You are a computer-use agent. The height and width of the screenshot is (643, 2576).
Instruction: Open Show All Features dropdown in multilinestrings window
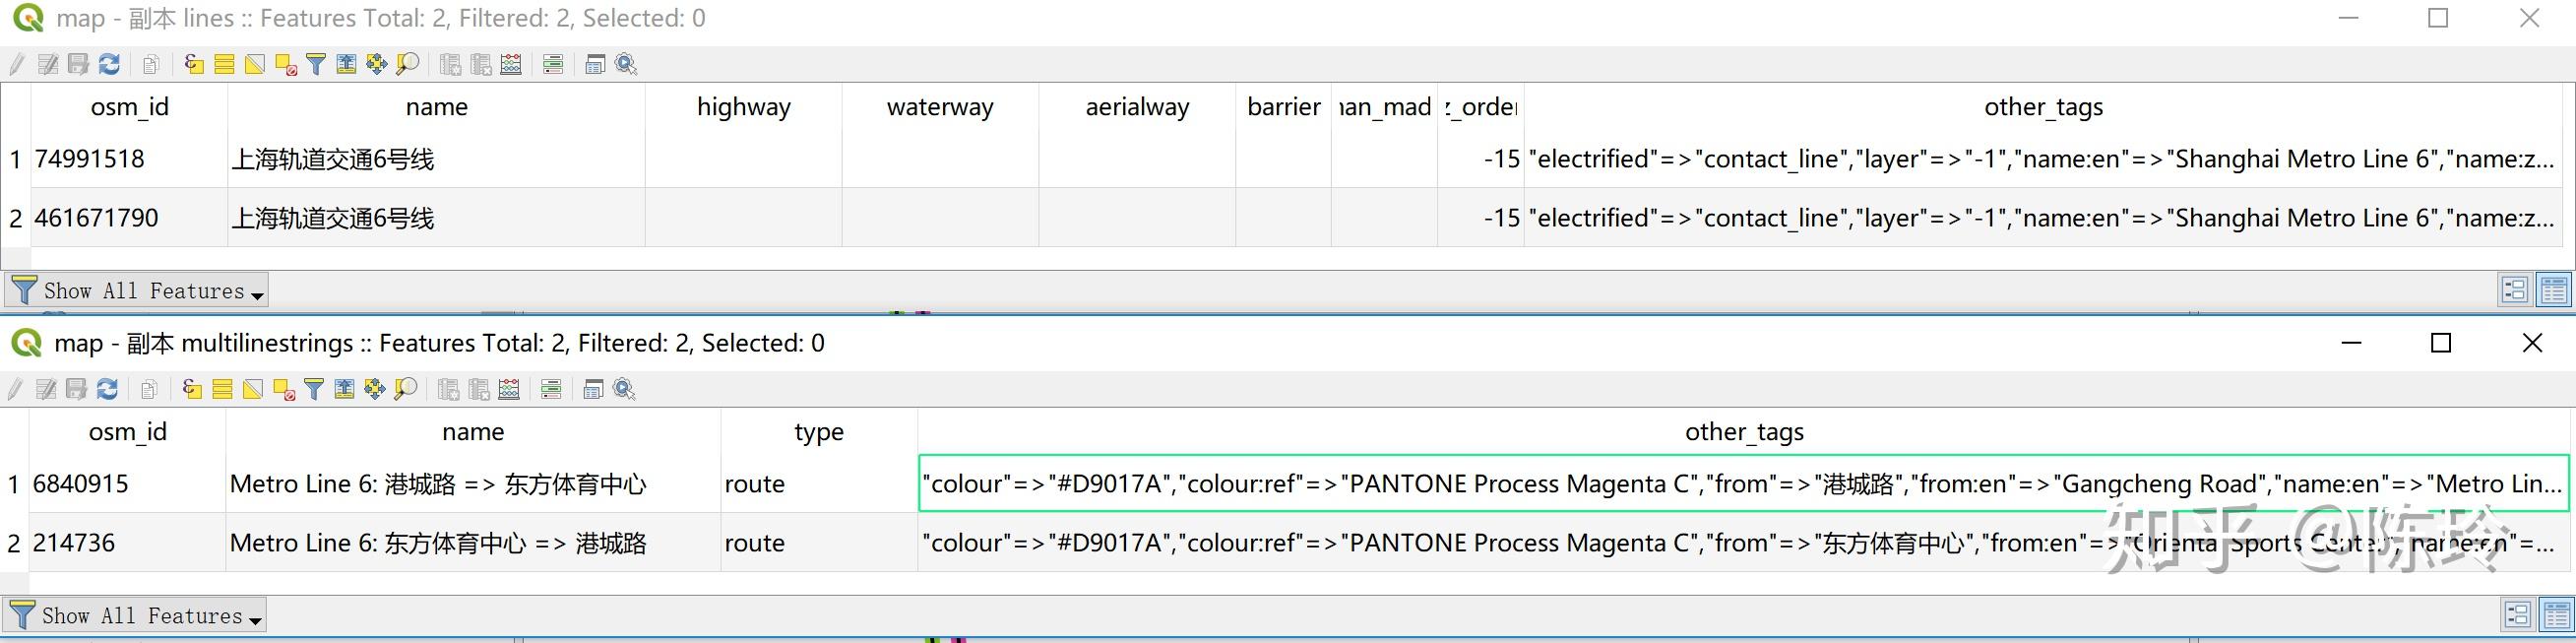click(135, 616)
